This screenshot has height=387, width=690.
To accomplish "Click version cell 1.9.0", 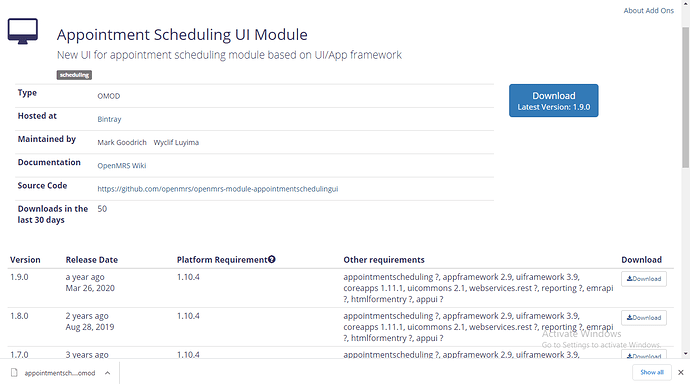I will pyautogui.click(x=19, y=277).
